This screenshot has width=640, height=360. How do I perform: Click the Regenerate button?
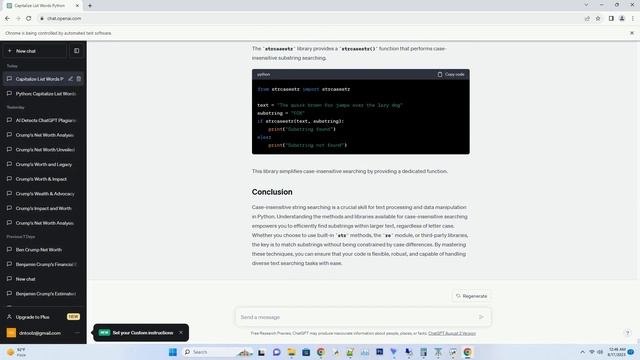pyautogui.click(x=471, y=296)
